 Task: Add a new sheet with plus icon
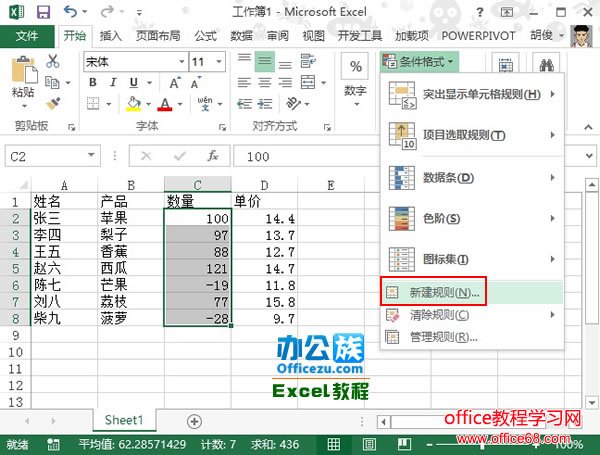[x=194, y=421]
